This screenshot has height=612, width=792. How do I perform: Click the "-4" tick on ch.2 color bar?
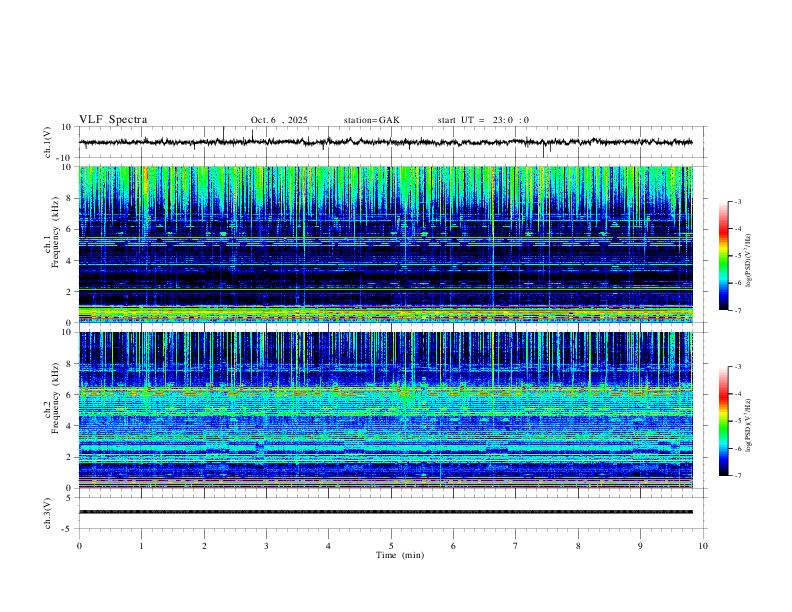point(738,394)
